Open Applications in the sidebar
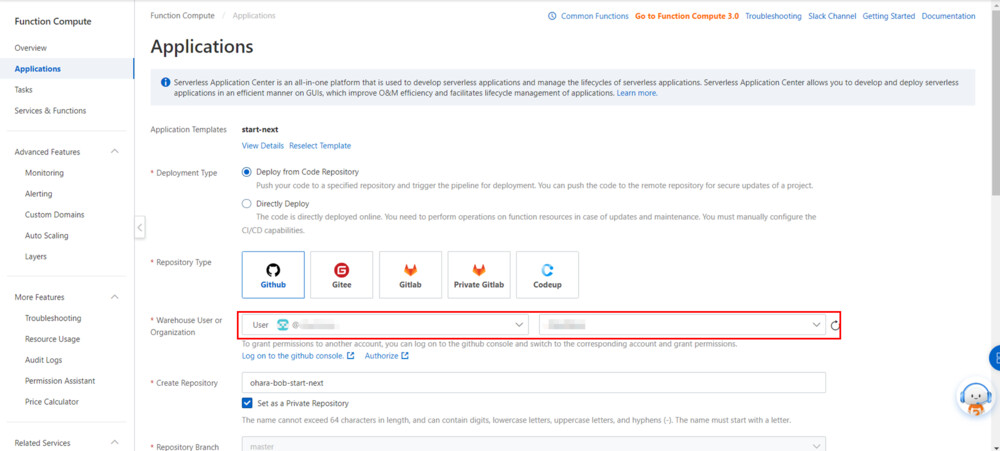Image resolution: width=1000 pixels, height=451 pixels. pyautogui.click(x=38, y=69)
